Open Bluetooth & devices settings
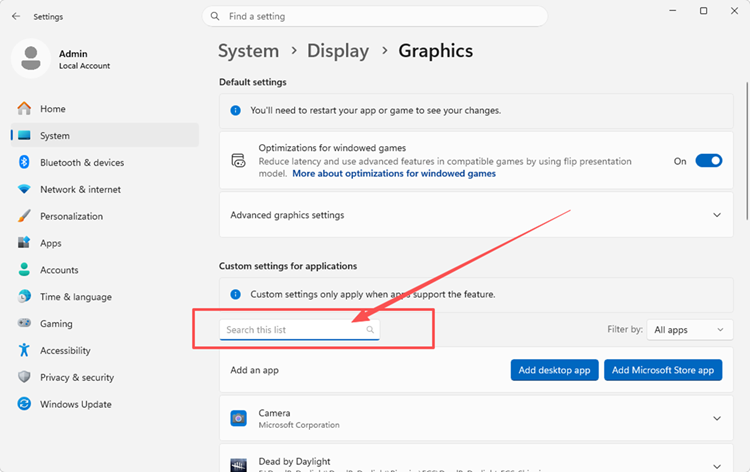This screenshot has width=750, height=472. point(105,162)
